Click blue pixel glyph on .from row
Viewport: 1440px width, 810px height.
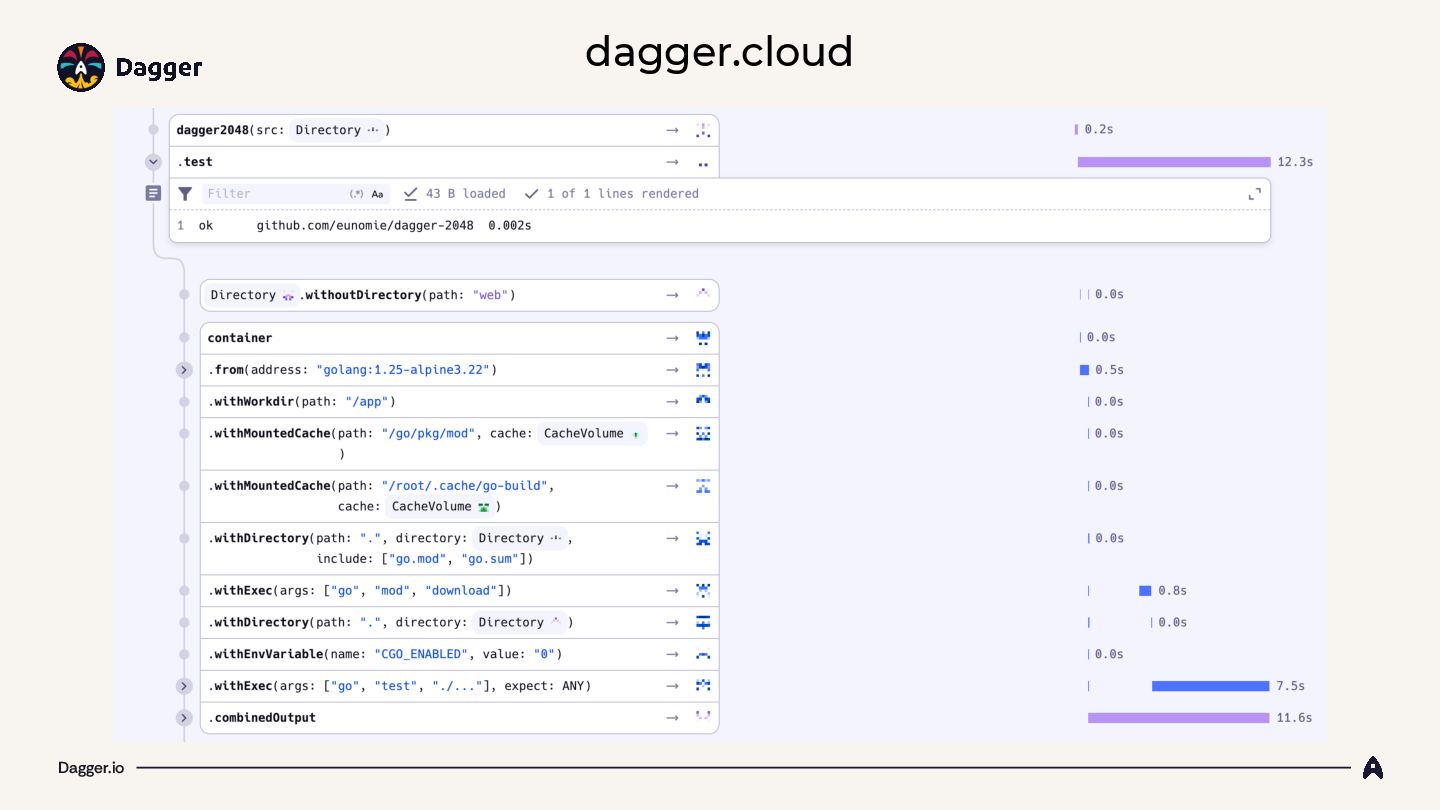(703, 370)
